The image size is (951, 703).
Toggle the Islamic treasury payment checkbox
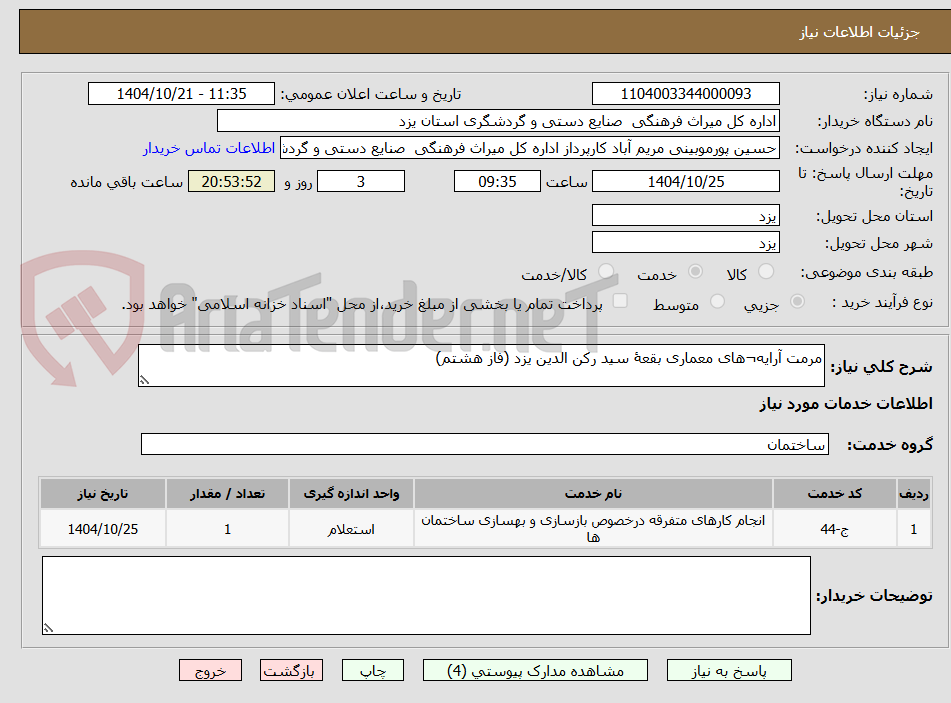[620, 301]
